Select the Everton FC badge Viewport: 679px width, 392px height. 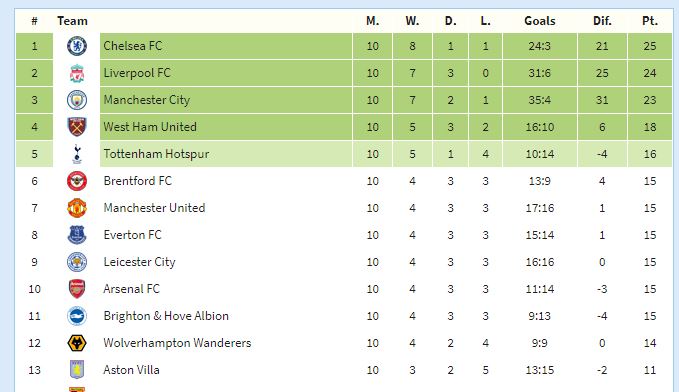[x=77, y=235]
